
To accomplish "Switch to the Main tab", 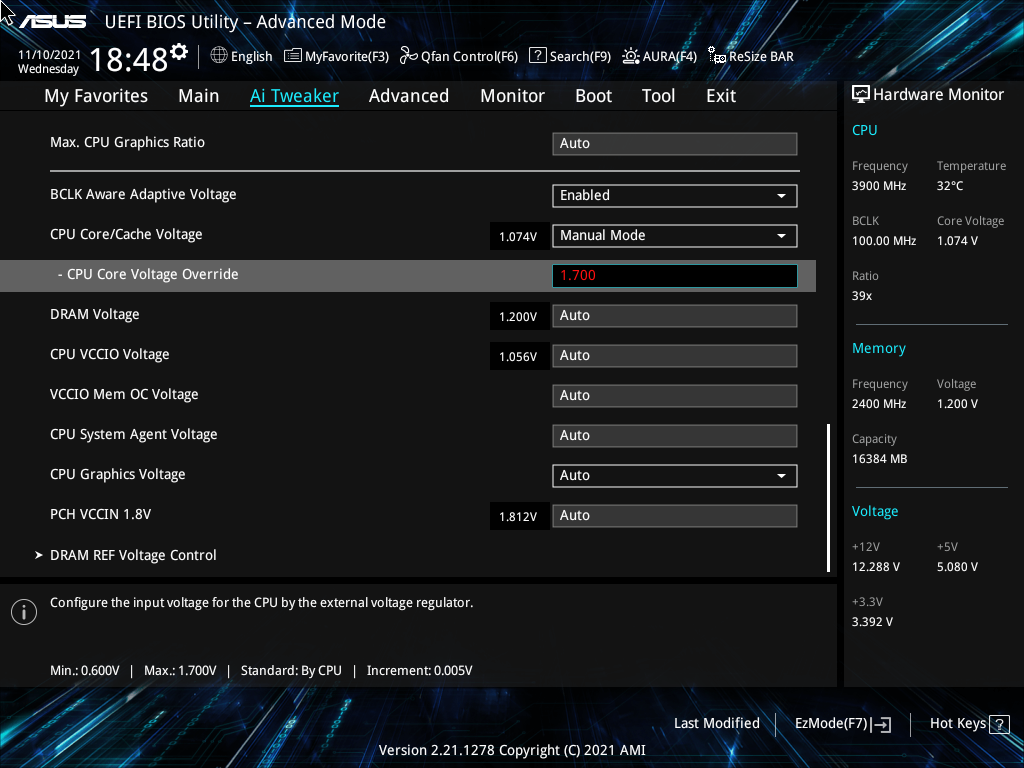I will [199, 96].
